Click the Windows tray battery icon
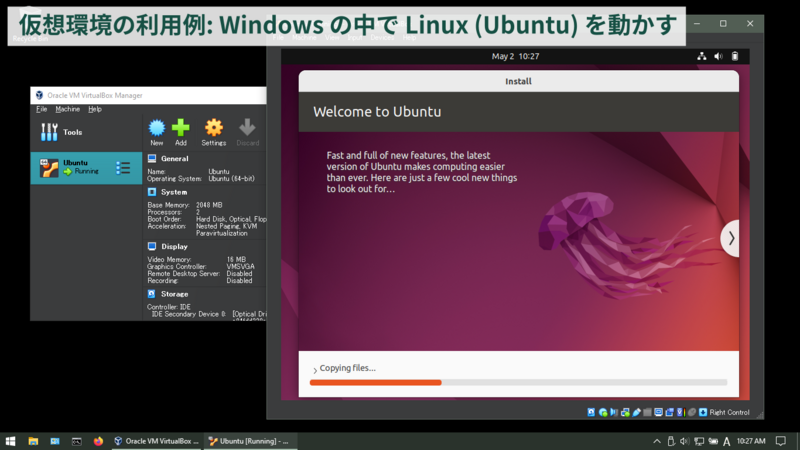The width and height of the screenshot is (800, 450). [713, 441]
